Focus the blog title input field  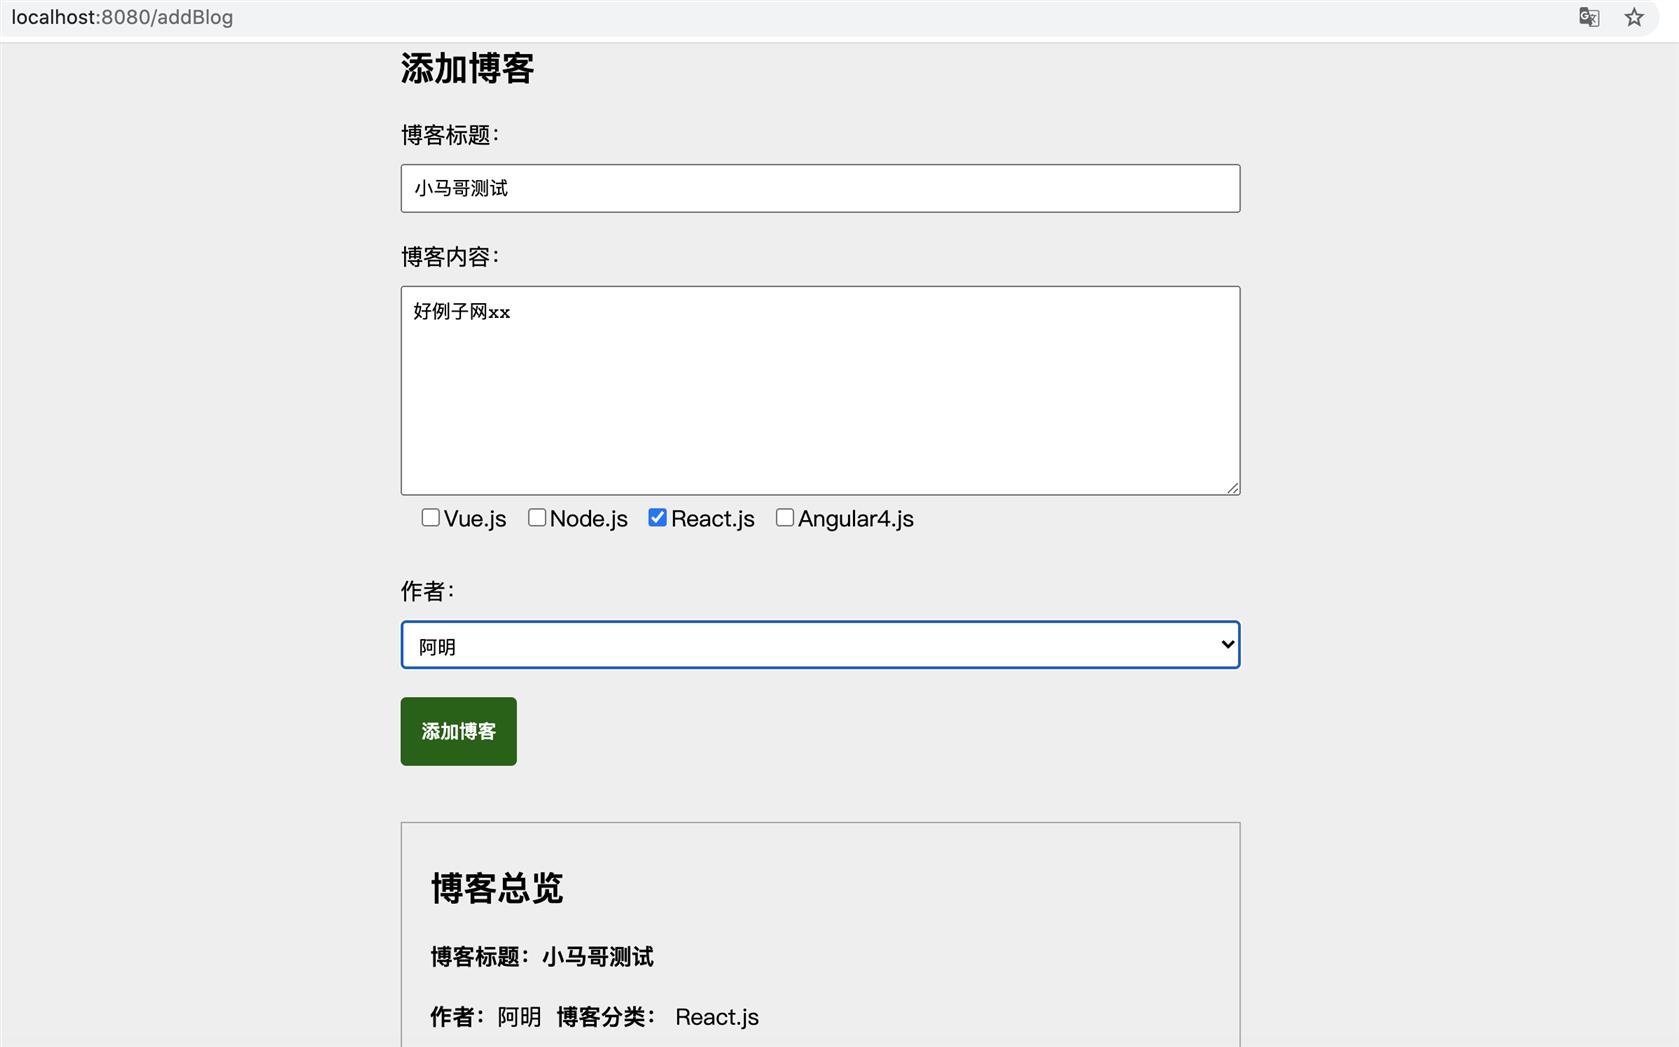coord(820,188)
